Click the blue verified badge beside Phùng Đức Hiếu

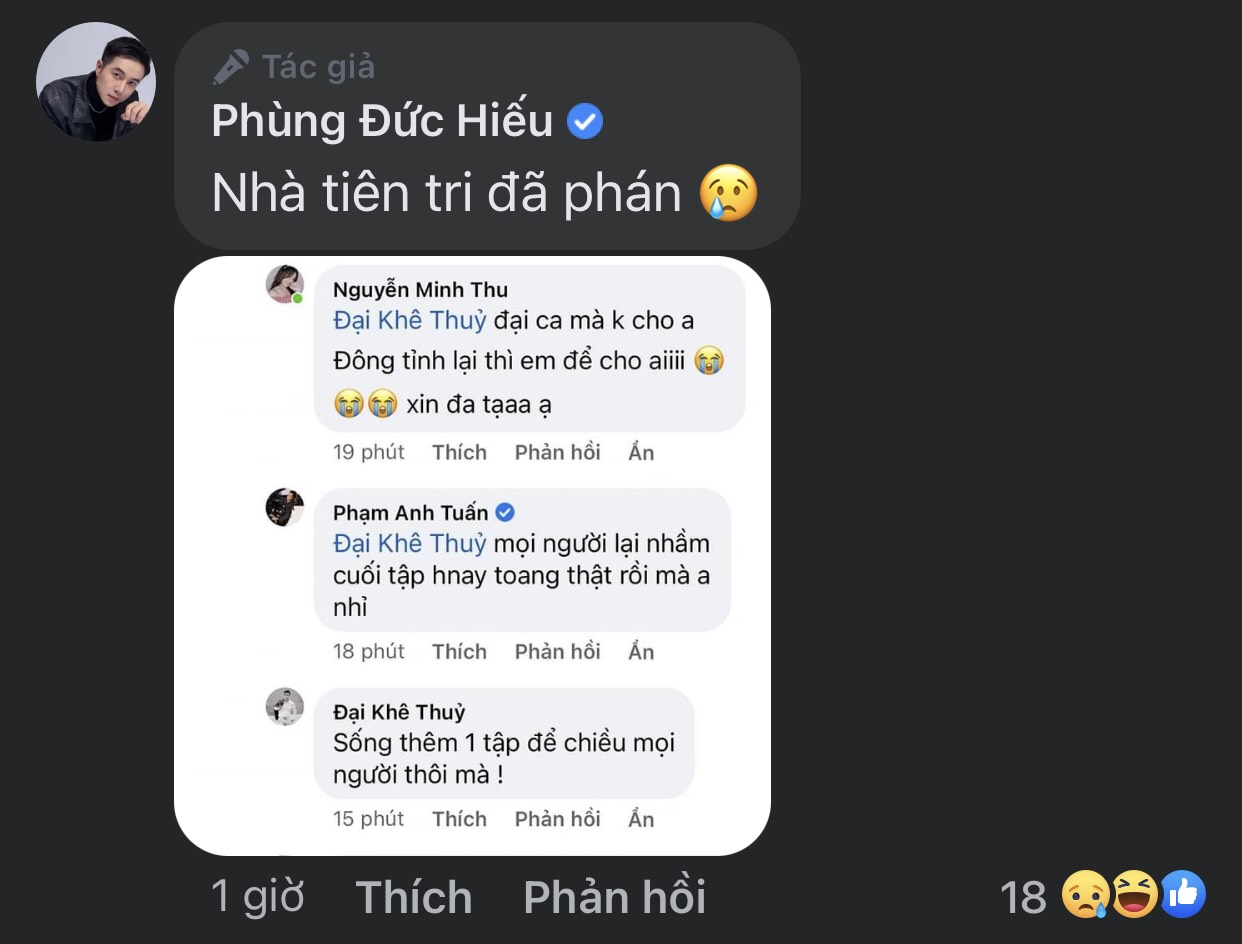(x=585, y=122)
